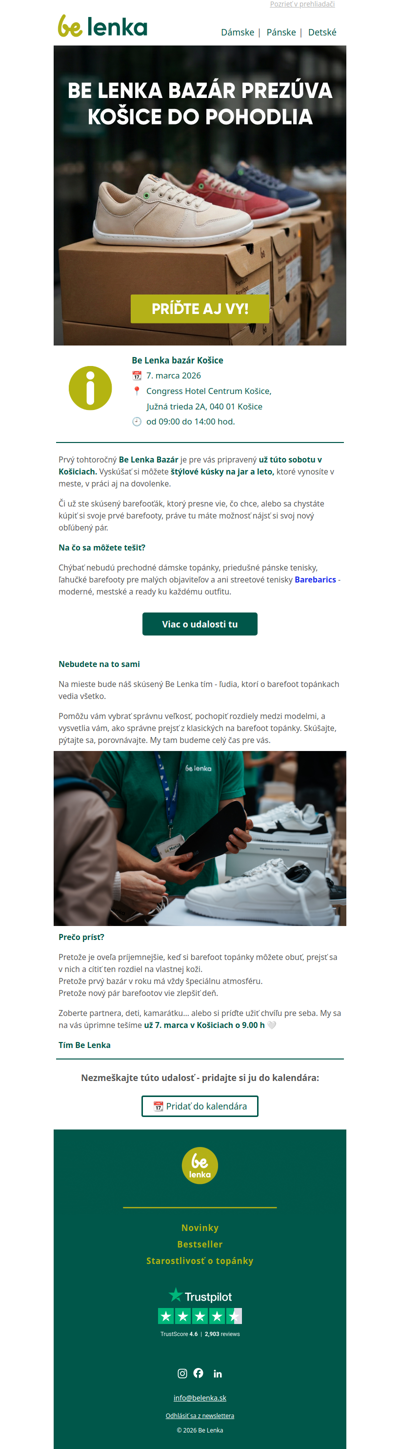The image size is (400, 1449).
Task: Click the Viac o udalosti tu button
Action: 200,624
